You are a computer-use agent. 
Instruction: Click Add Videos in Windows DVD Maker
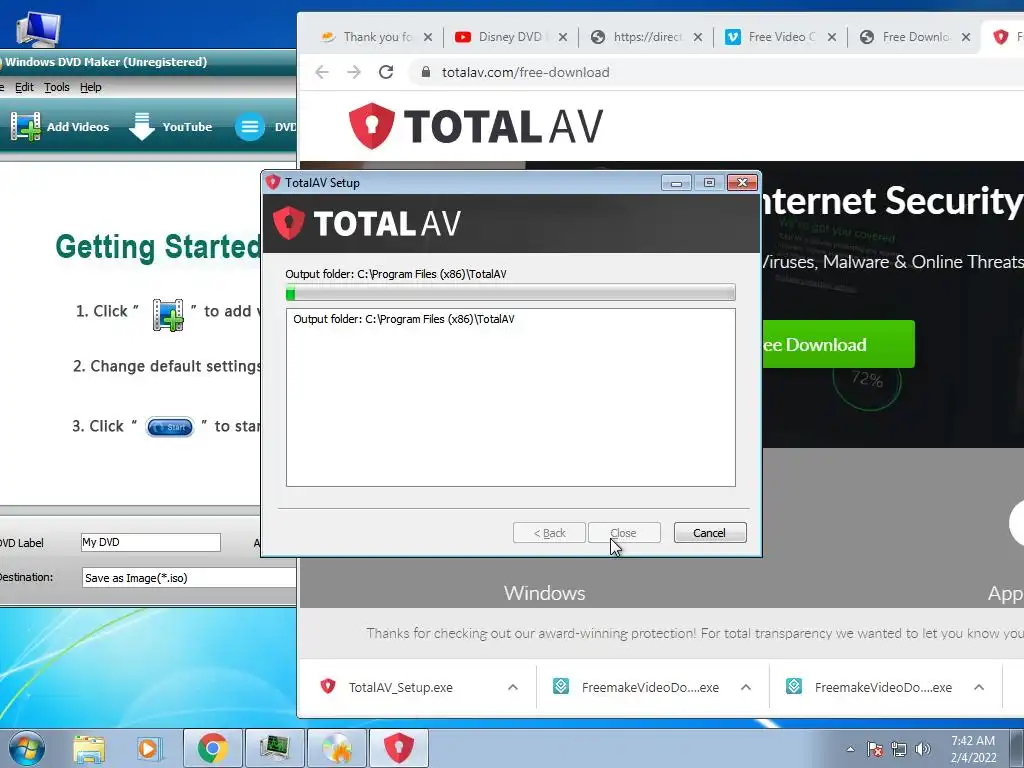click(59, 127)
